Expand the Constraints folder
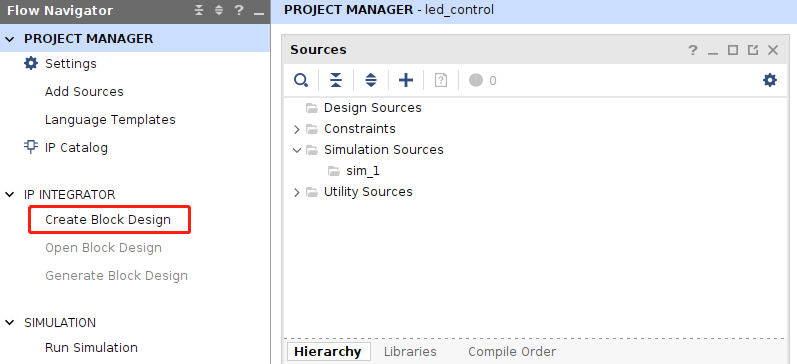 tap(297, 129)
